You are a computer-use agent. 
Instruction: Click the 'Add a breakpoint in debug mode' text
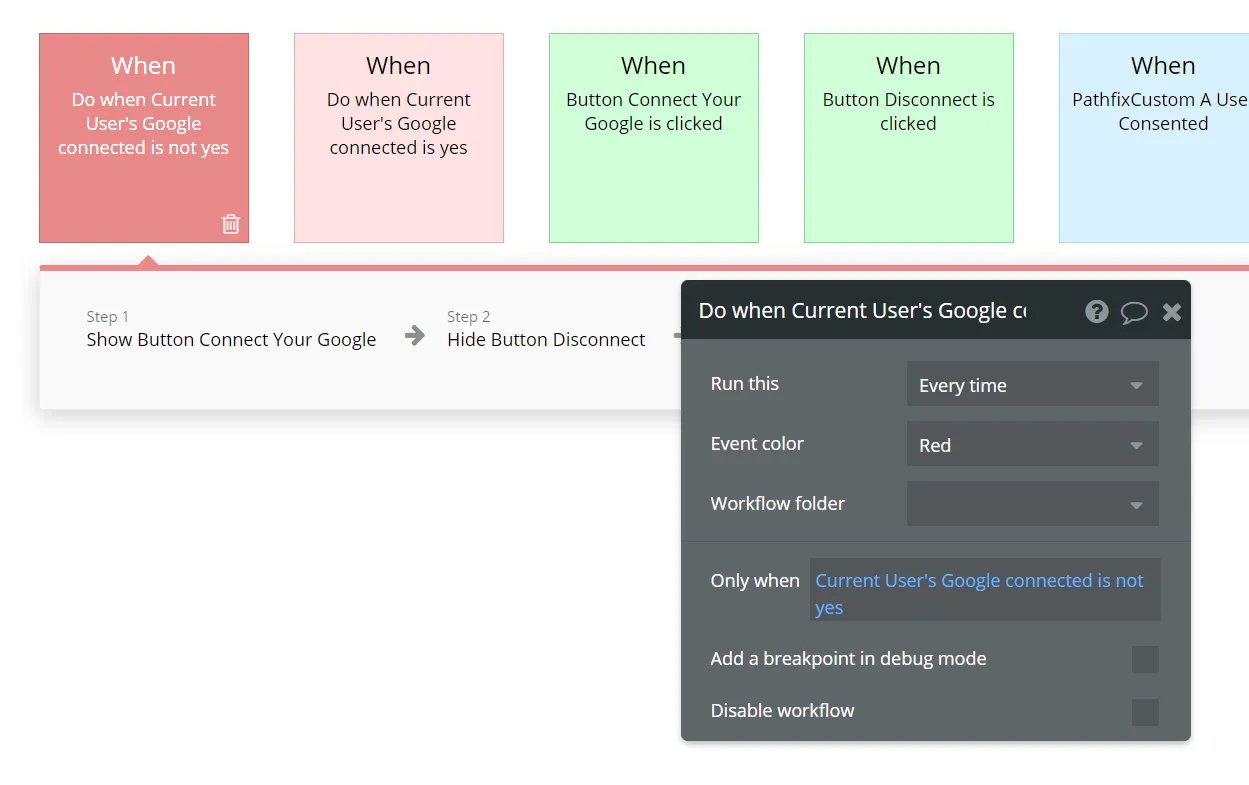click(849, 659)
